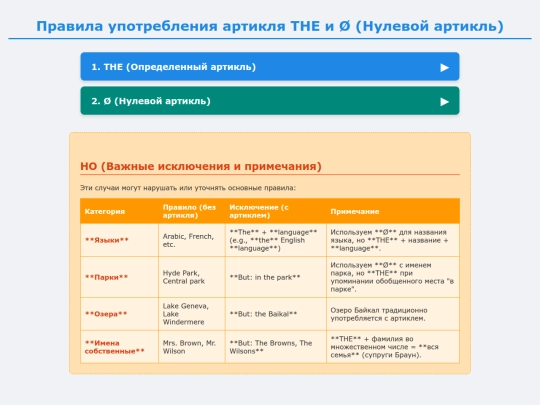Click the cell **The** + **language** example
Viewport: 540px width, 405px height.
click(x=276, y=240)
